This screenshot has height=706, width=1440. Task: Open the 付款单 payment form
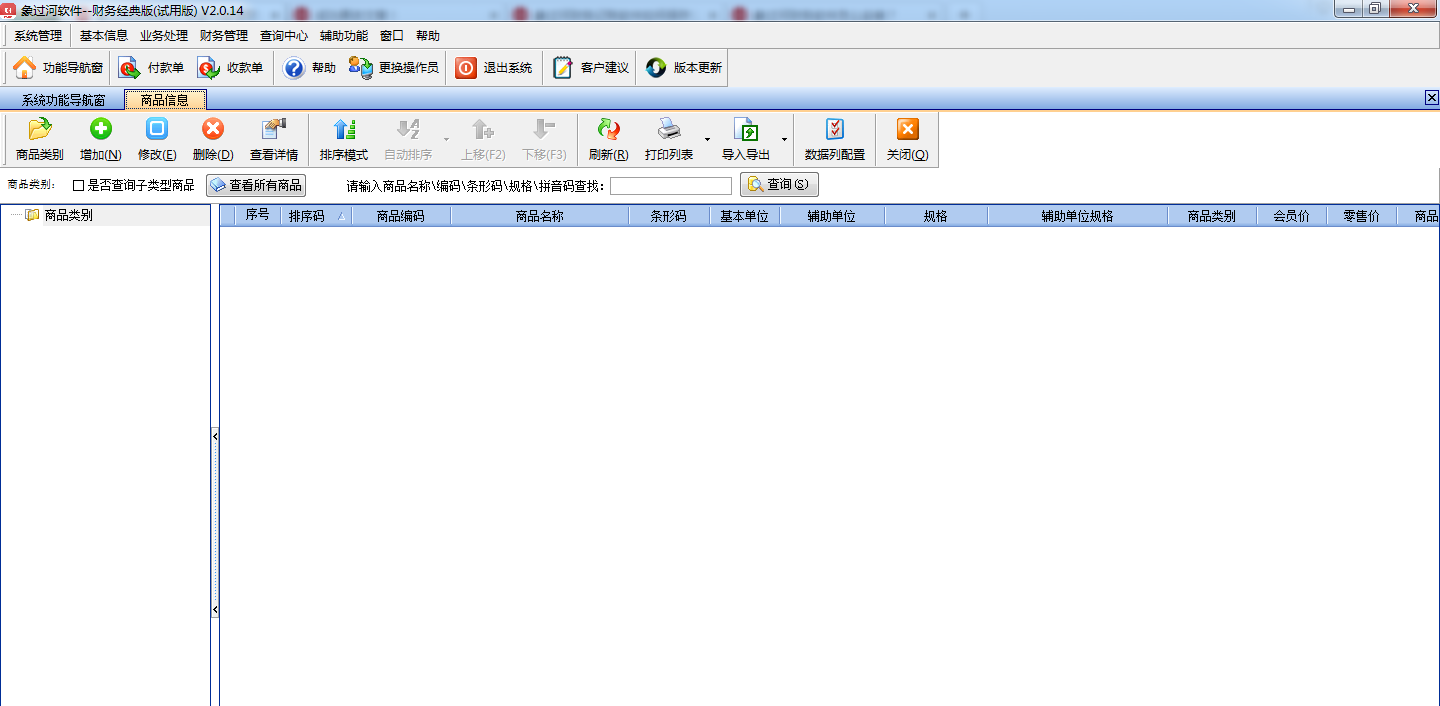pos(151,68)
